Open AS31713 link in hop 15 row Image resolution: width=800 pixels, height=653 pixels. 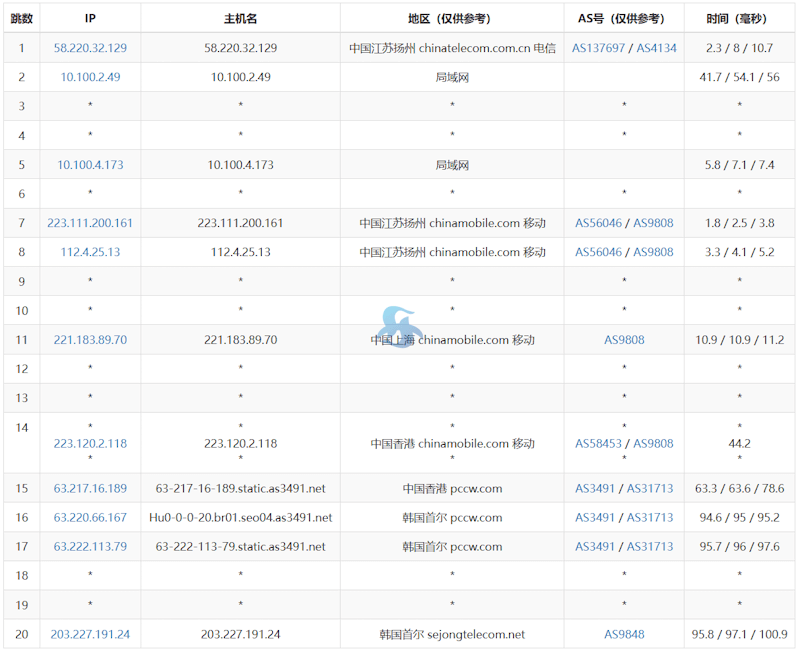[x=650, y=488]
